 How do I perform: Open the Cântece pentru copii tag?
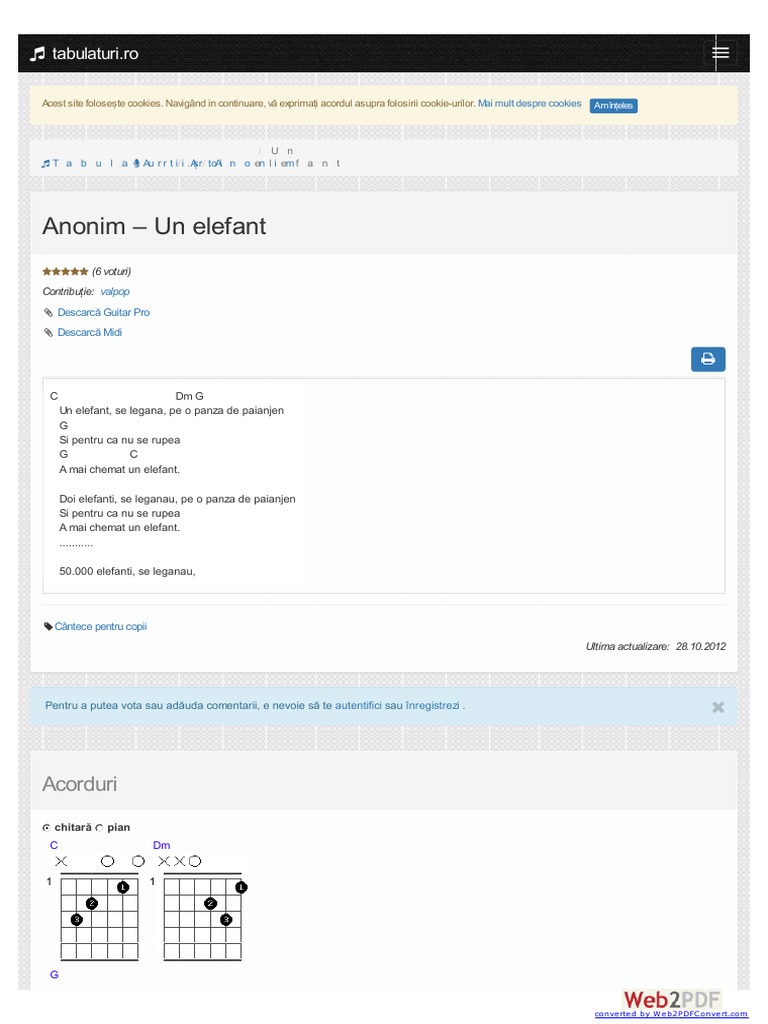click(101, 627)
